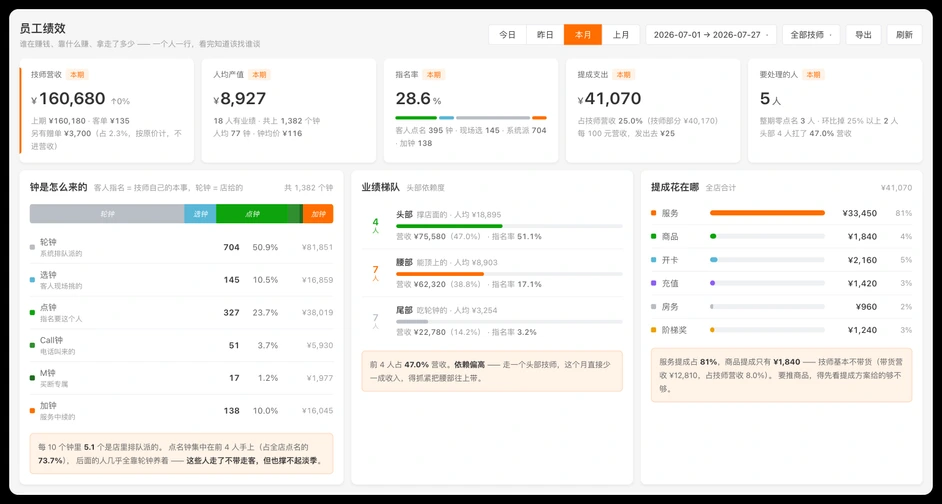Click the green swatch beside Call钟 row
942x504 pixels.
click(x=32, y=345)
